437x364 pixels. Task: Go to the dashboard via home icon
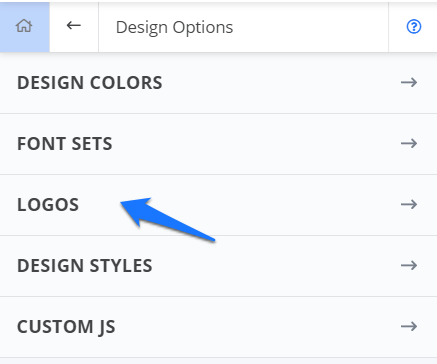coord(24,26)
